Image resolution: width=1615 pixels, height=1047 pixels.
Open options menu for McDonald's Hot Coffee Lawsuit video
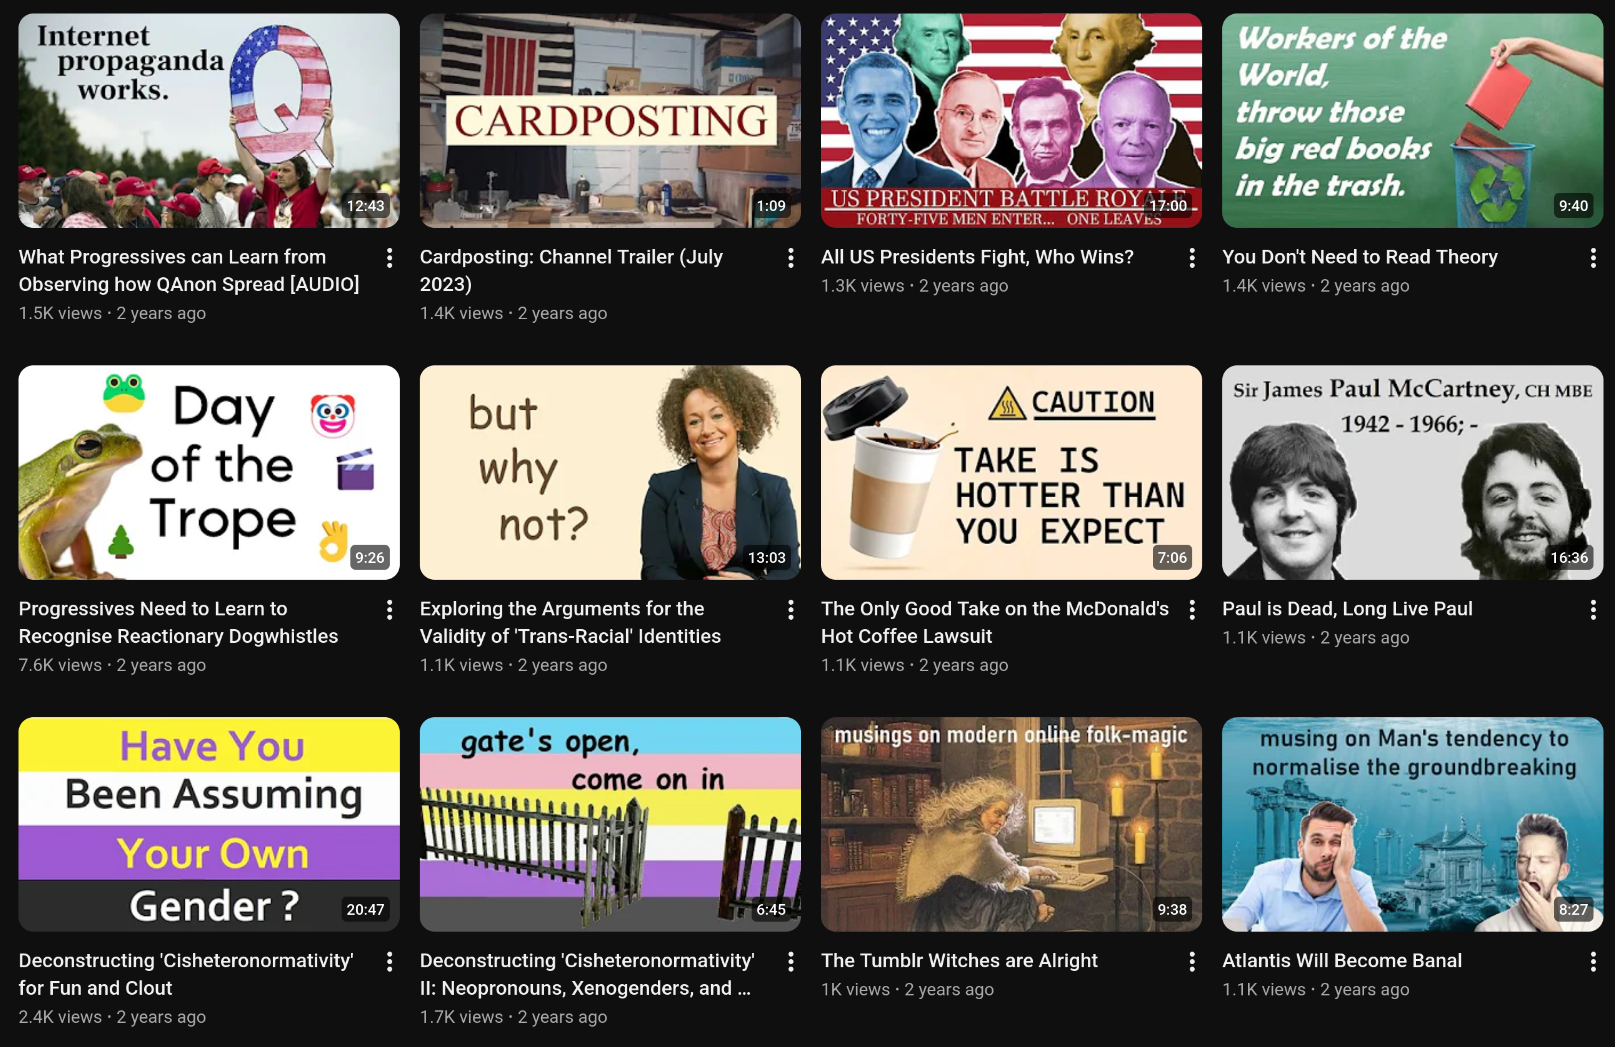coord(1191,610)
